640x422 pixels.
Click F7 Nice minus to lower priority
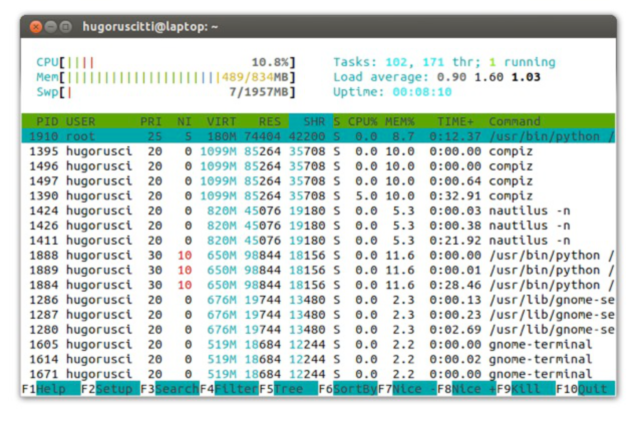click(x=407, y=389)
